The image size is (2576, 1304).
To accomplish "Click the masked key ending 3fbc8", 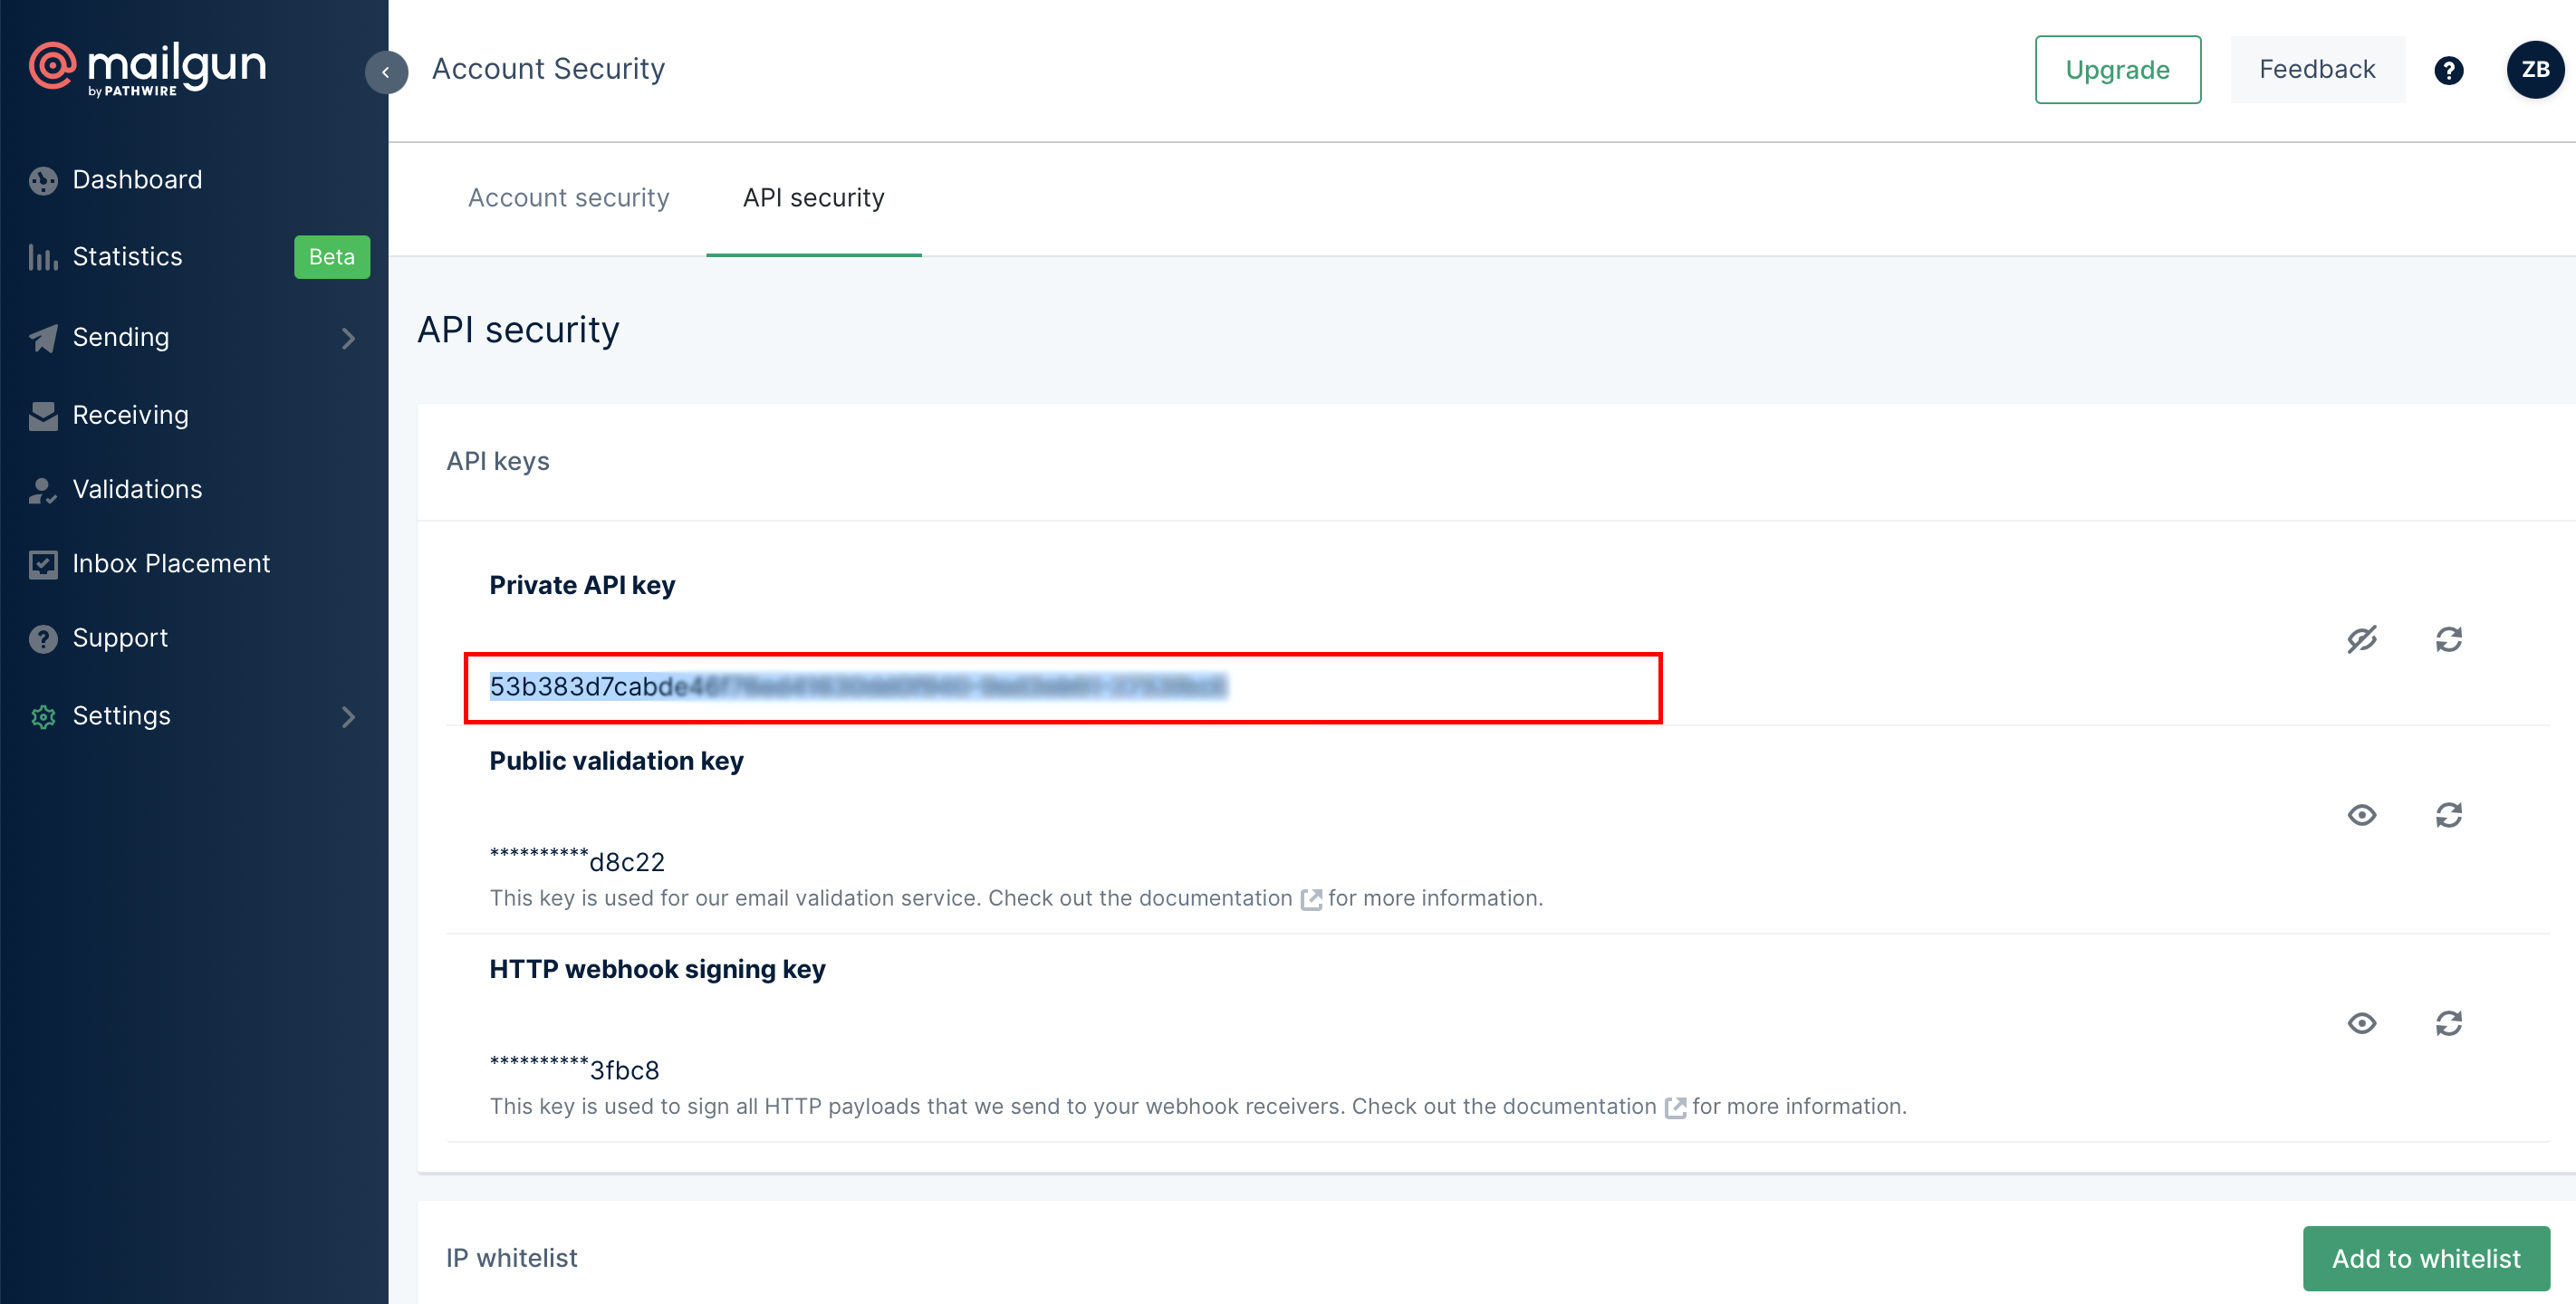I will [x=574, y=1068].
